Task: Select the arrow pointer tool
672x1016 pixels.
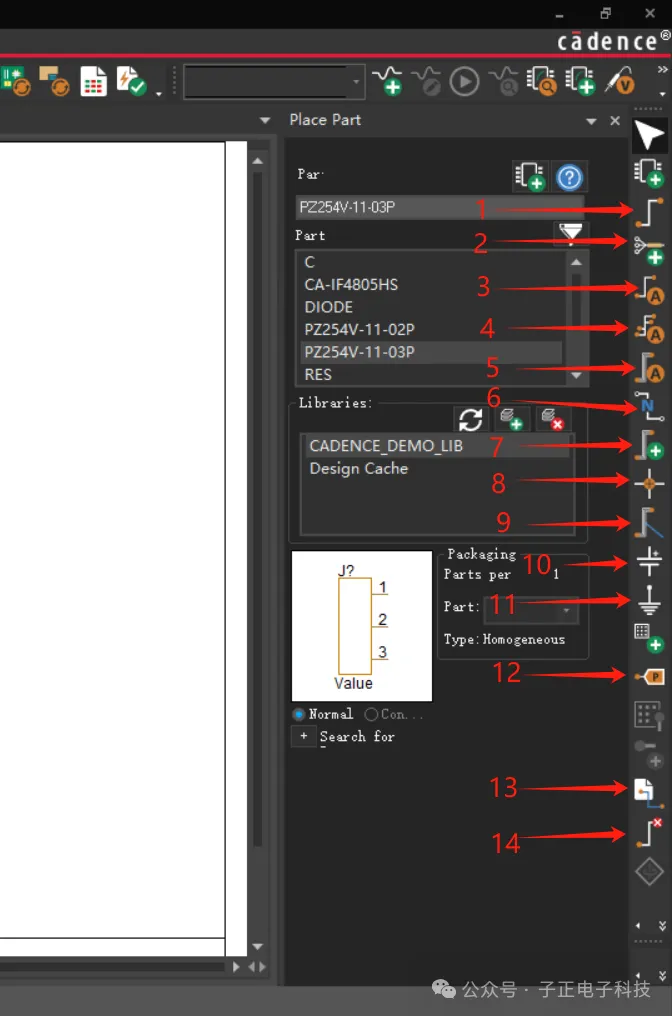Action: 649,135
